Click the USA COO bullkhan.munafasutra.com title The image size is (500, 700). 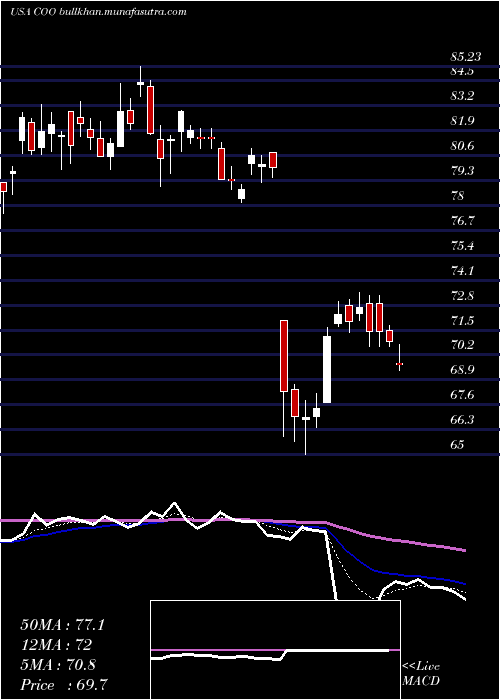98,12
